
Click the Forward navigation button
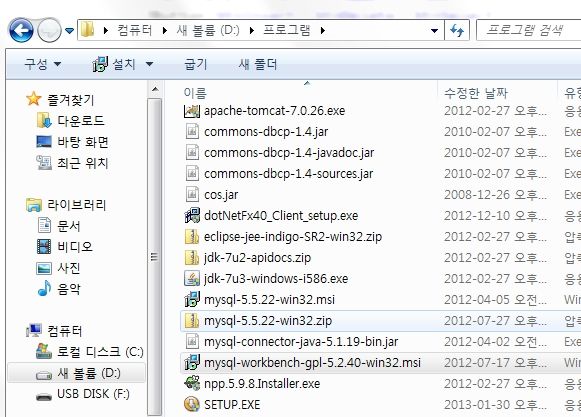click(49, 30)
